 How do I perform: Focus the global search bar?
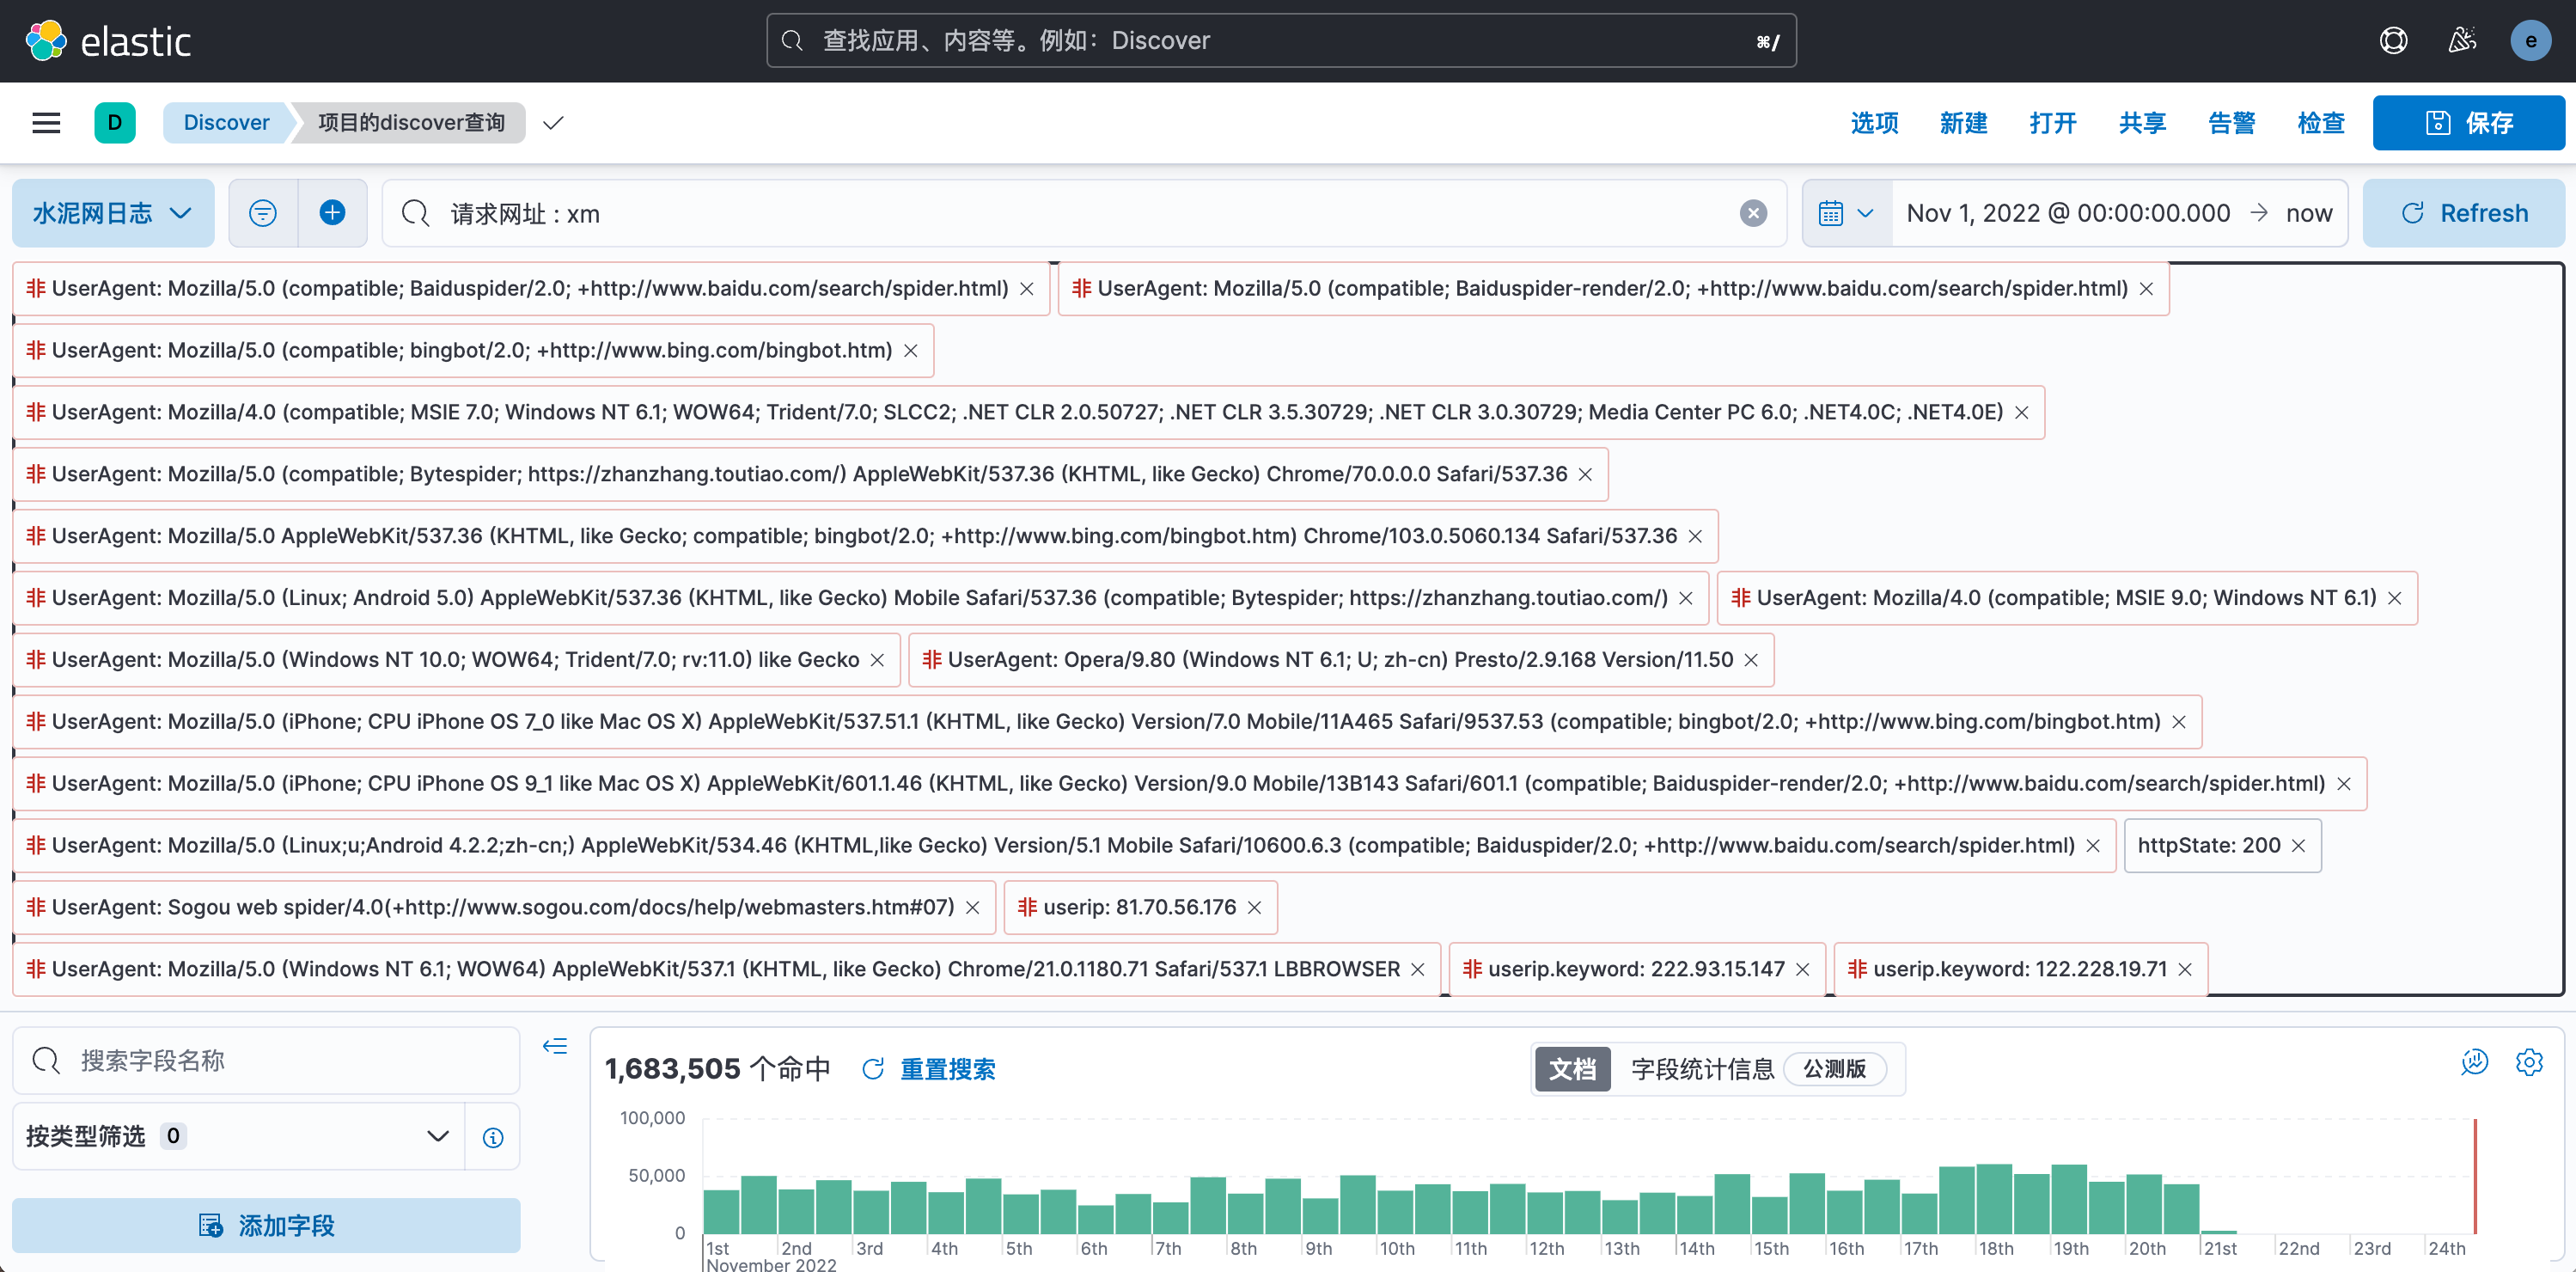(1281, 41)
